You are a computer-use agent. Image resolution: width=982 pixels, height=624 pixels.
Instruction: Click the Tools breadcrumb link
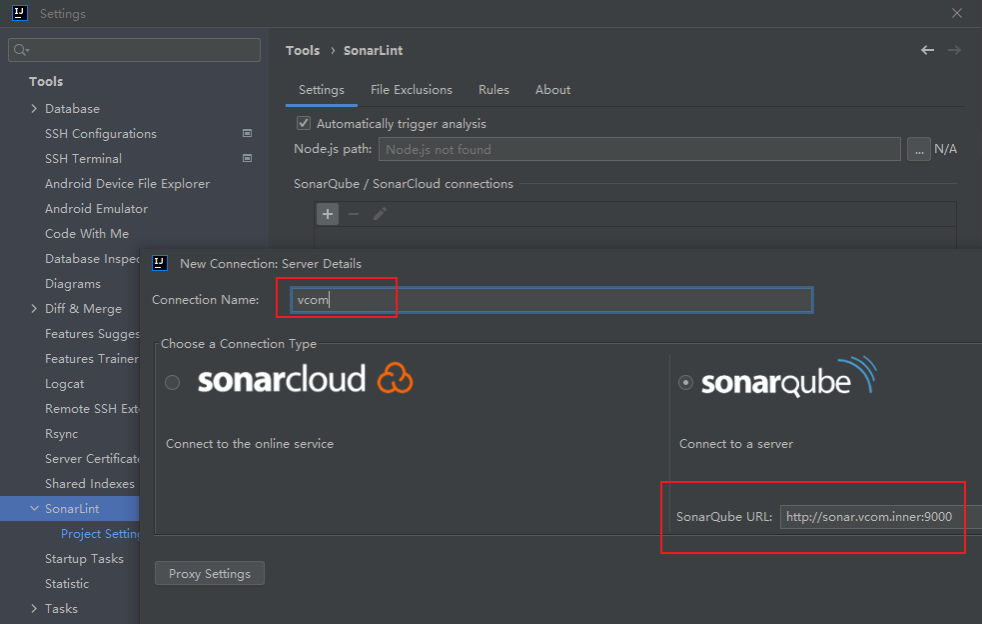[x=302, y=50]
